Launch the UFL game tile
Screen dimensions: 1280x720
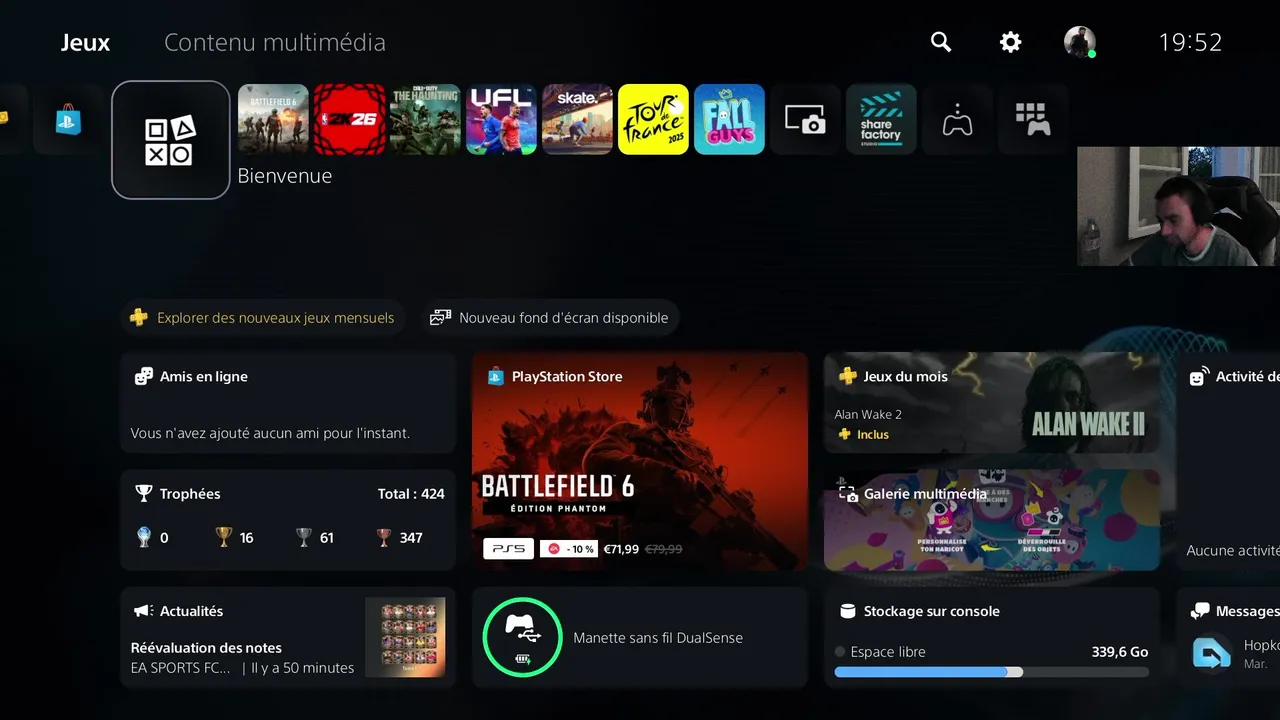[501, 119]
